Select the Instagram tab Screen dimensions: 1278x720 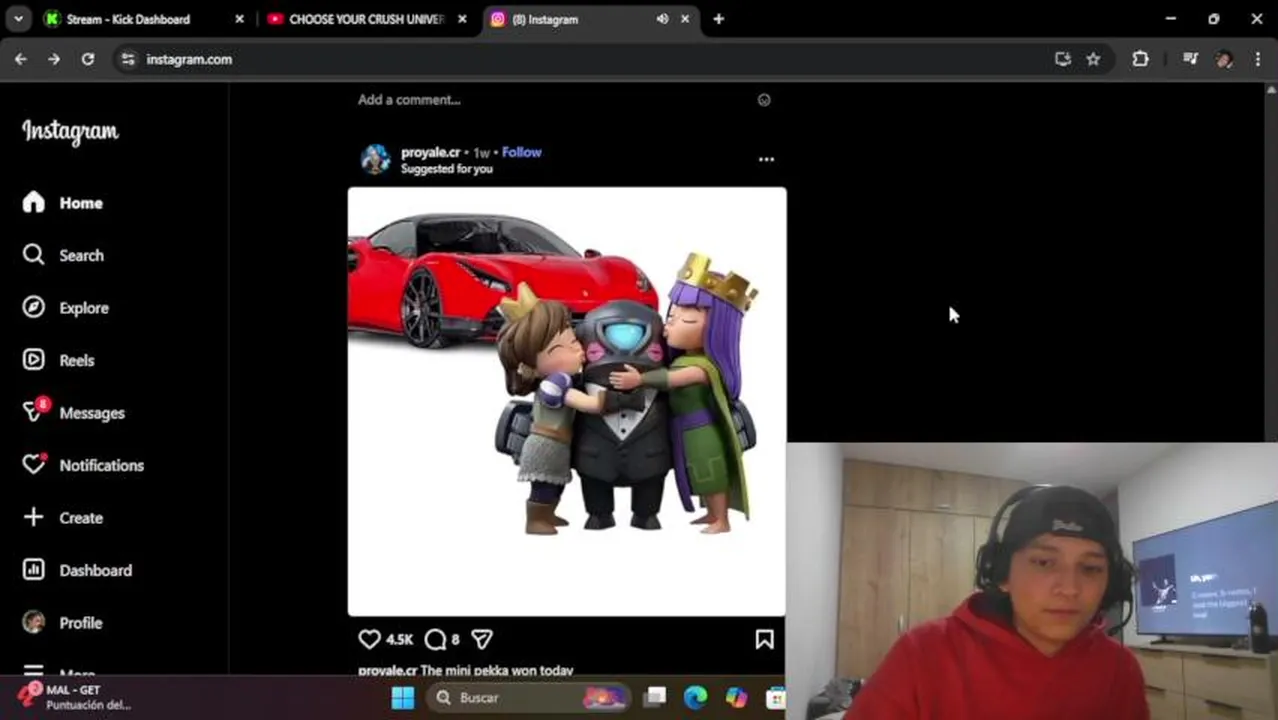[590, 19]
